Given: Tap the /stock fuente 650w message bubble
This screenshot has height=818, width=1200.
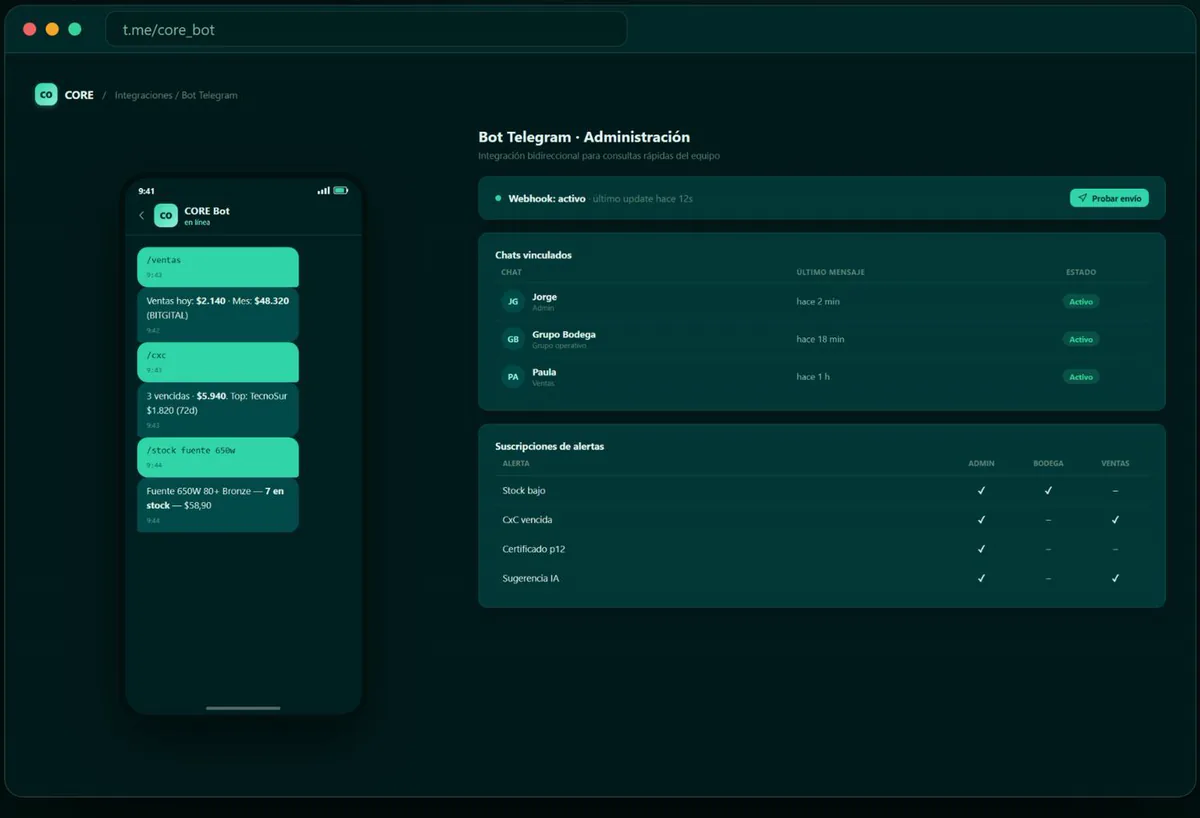Looking at the screenshot, I should click(218, 457).
